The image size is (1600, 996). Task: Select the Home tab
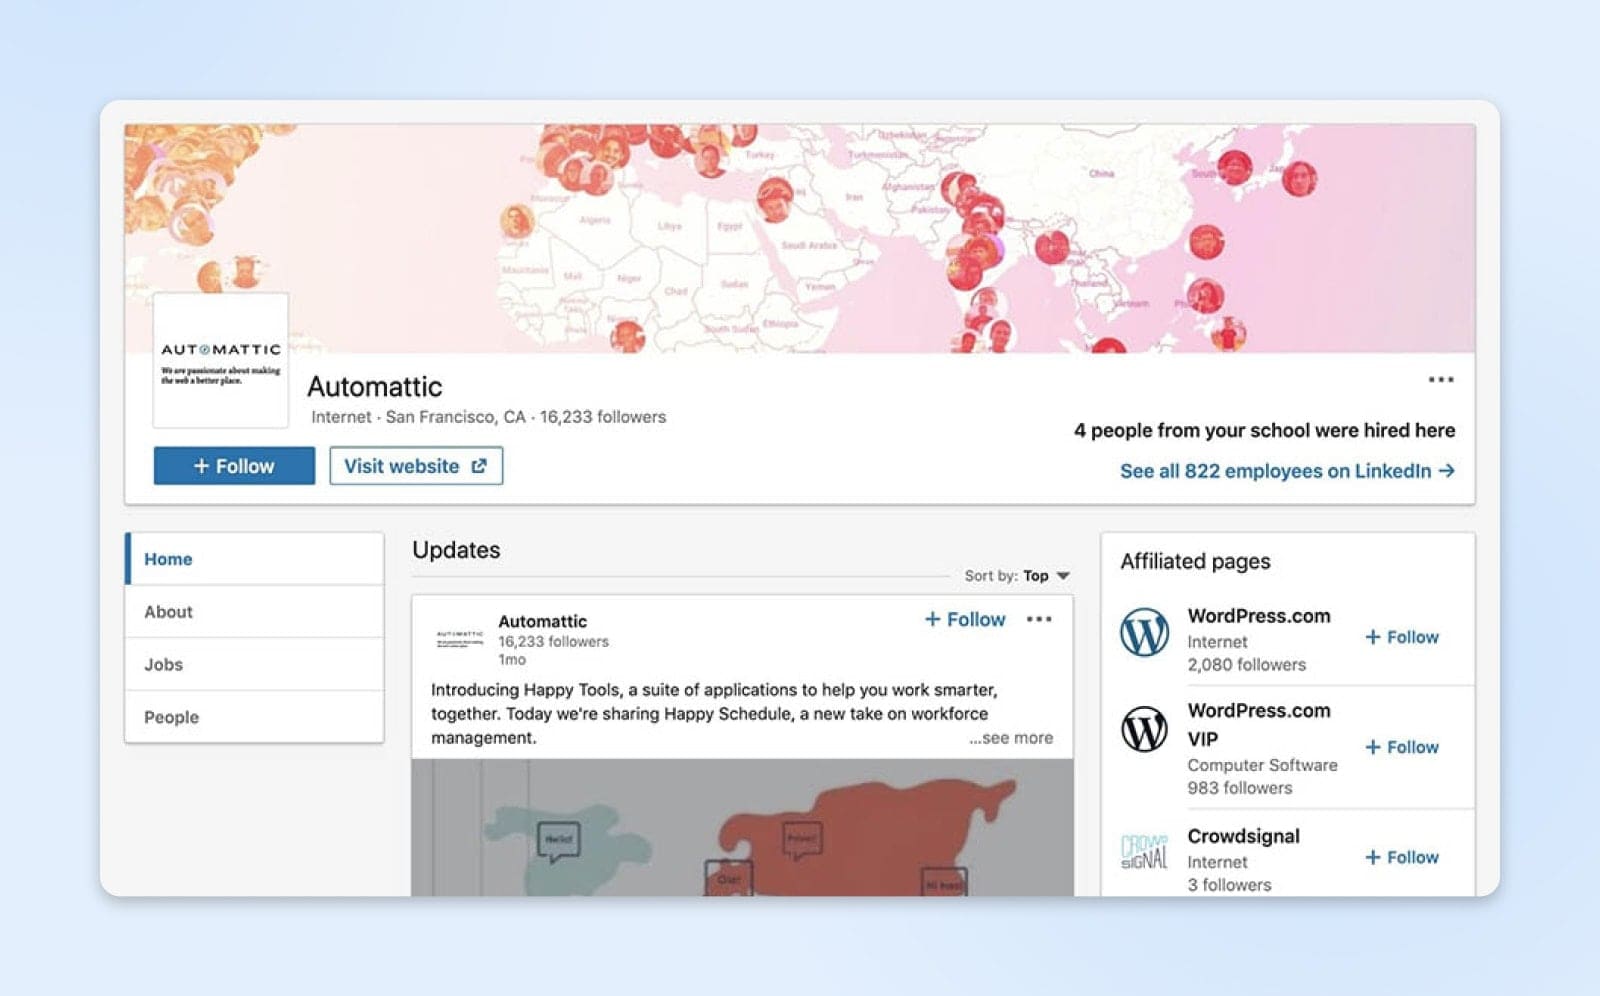pyautogui.click(x=168, y=559)
